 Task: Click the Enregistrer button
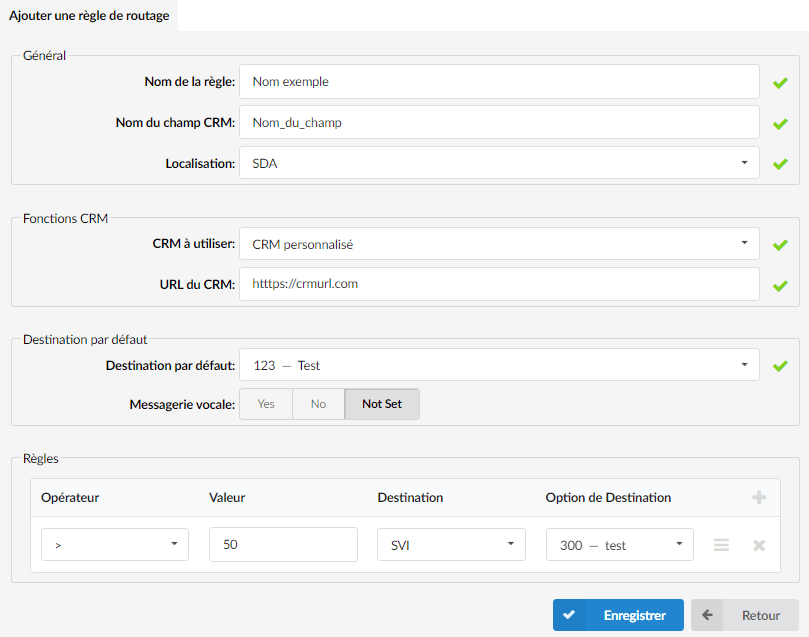(x=618, y=615)
